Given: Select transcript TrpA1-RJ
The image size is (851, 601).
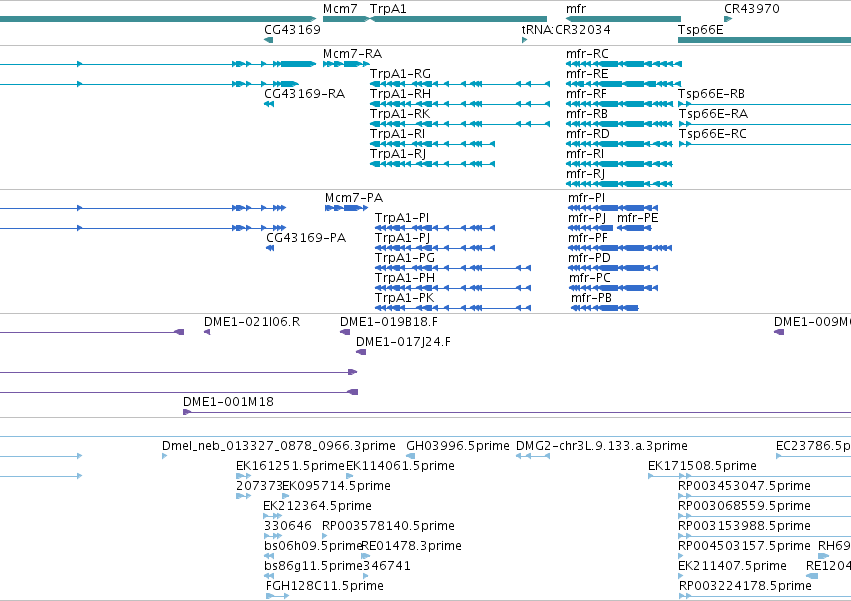Looking at the screenshot, I should pos(433,164).
